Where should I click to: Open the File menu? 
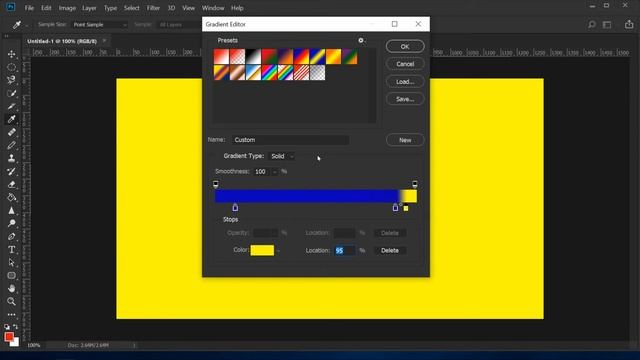29,8
